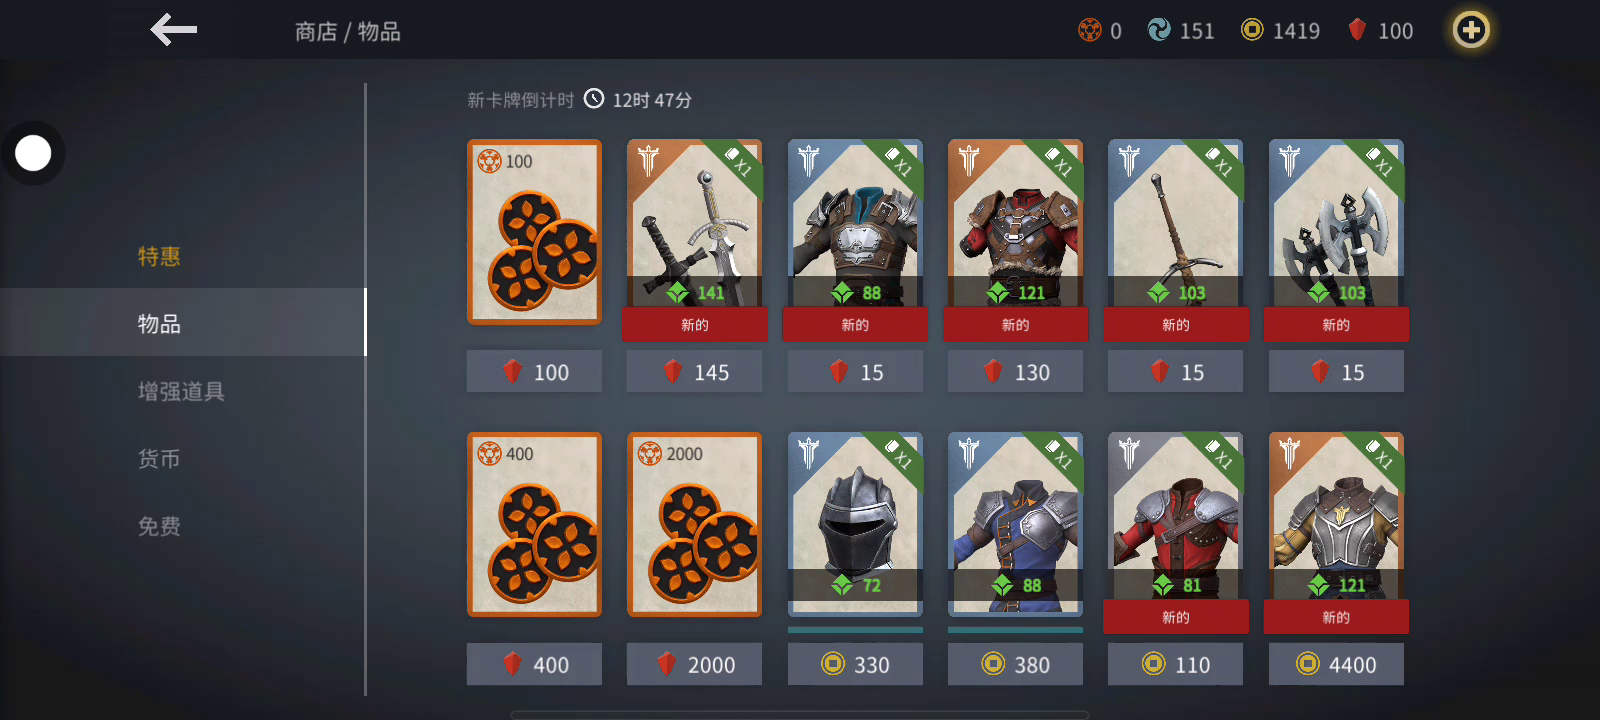
Task: Buy 100 tokens for 100 gems
Action: point(534,372)
